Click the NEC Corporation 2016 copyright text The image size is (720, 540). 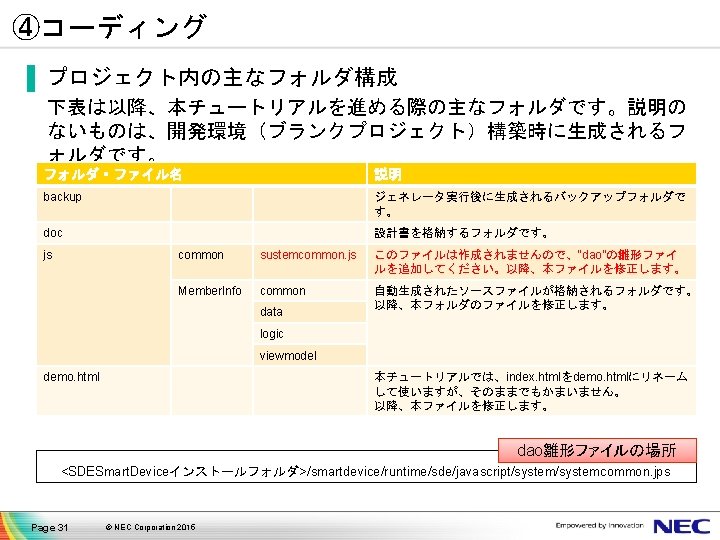tap(150, 527)
